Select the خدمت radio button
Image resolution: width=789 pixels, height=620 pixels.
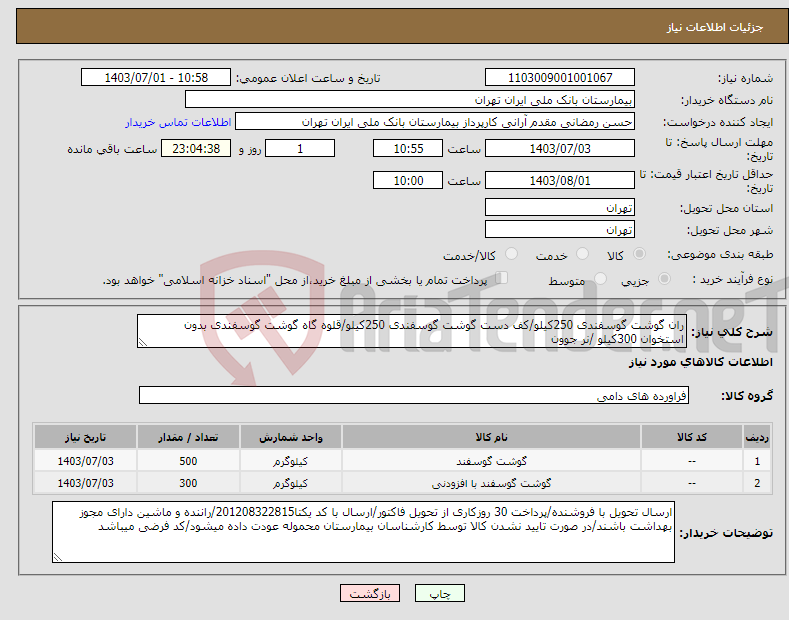pyautogui.click(x=582, y=254)
